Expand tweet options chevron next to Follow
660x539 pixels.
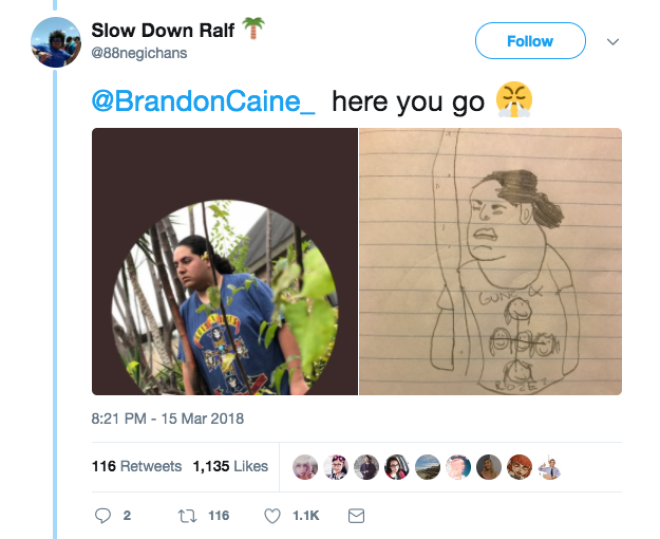(x=613, y=42)
